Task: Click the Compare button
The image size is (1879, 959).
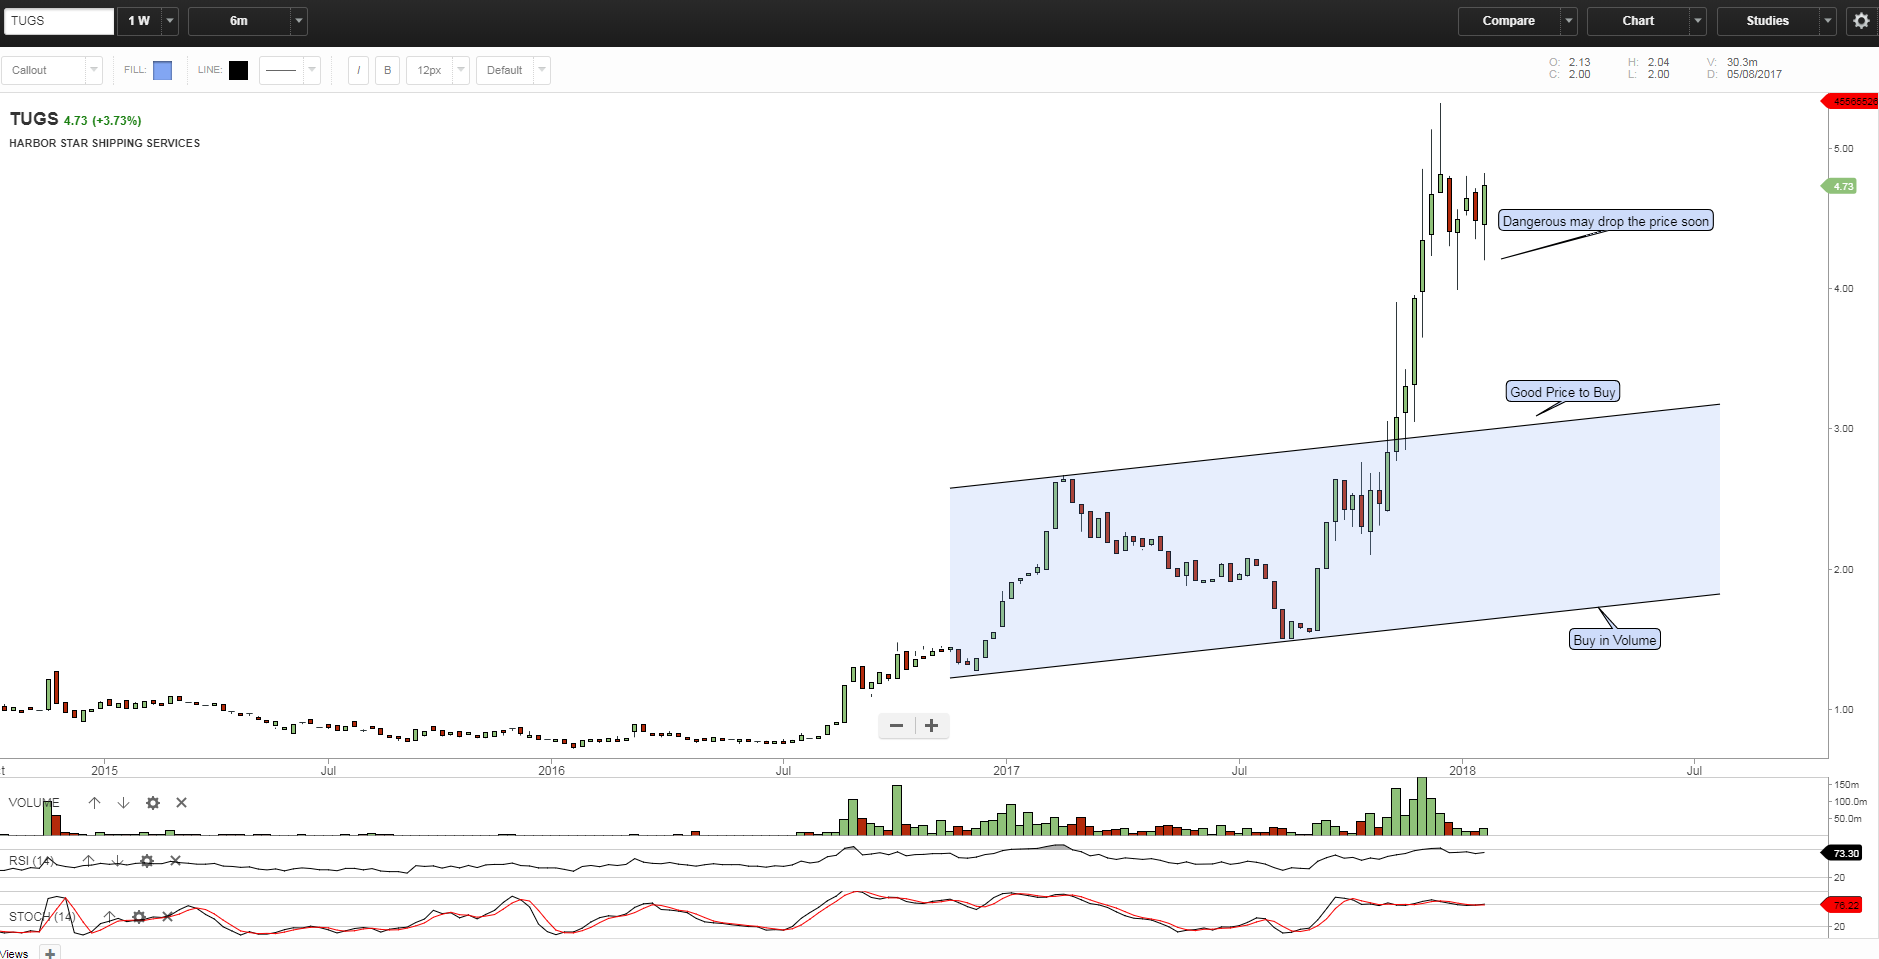Action: (1508, 20)
